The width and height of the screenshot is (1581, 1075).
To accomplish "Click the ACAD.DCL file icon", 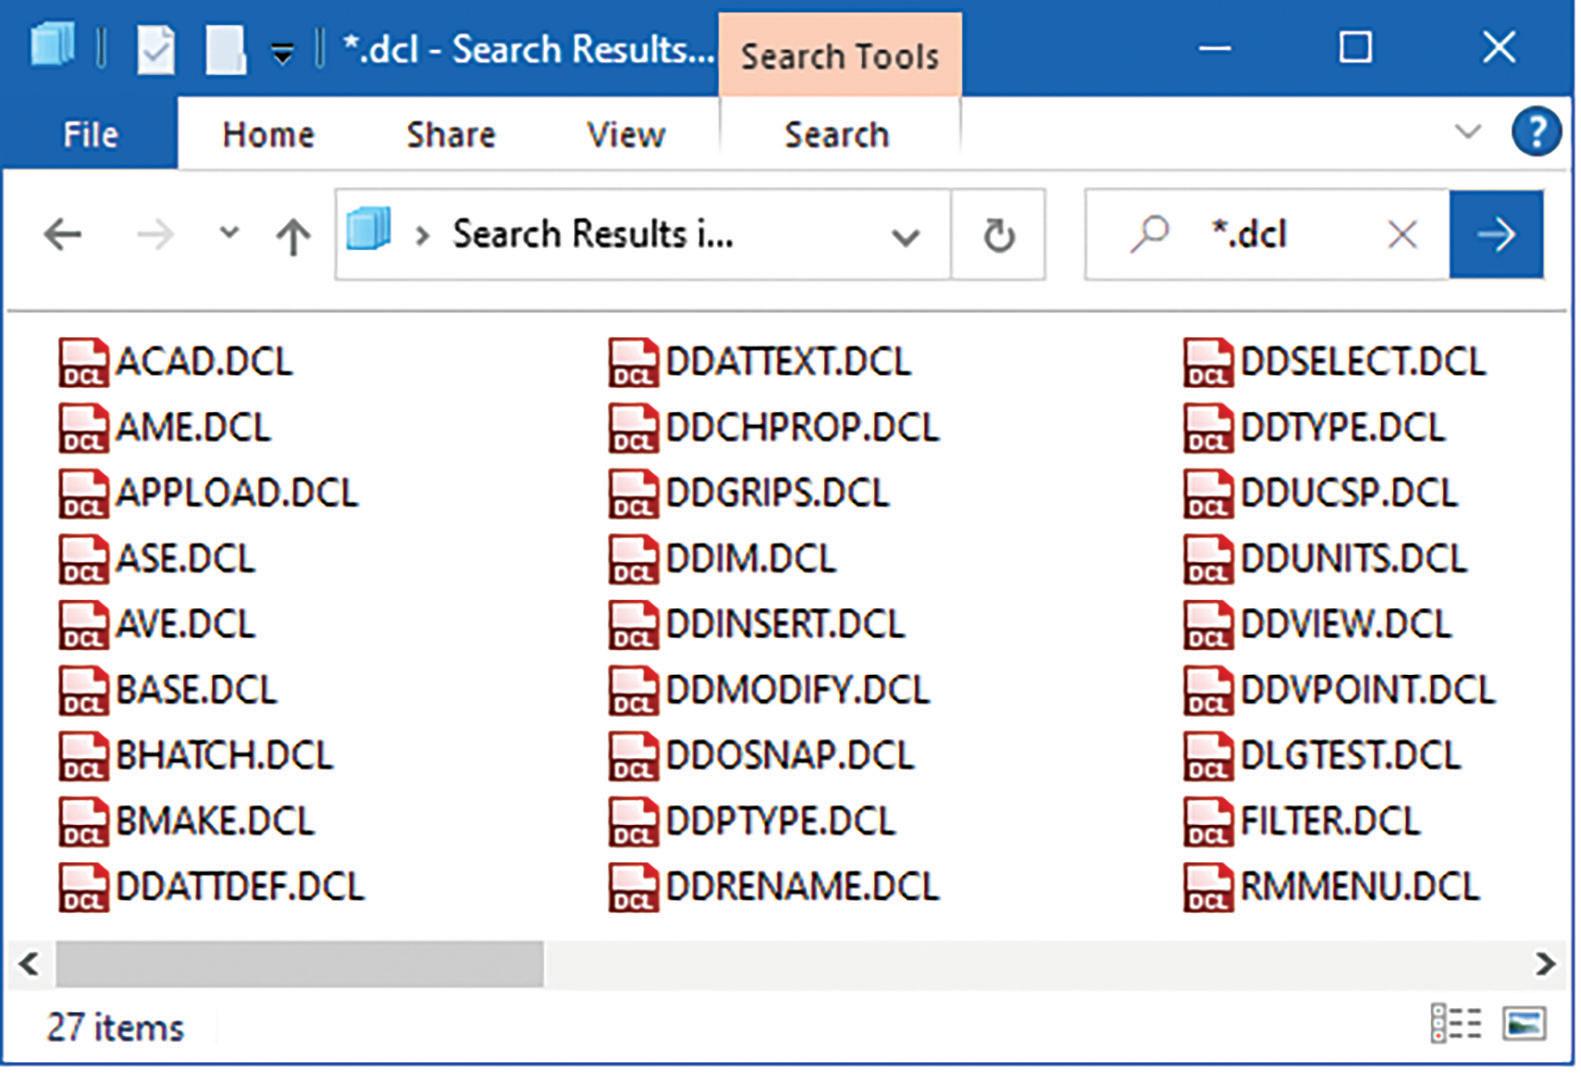I will (x=84, y=362).
